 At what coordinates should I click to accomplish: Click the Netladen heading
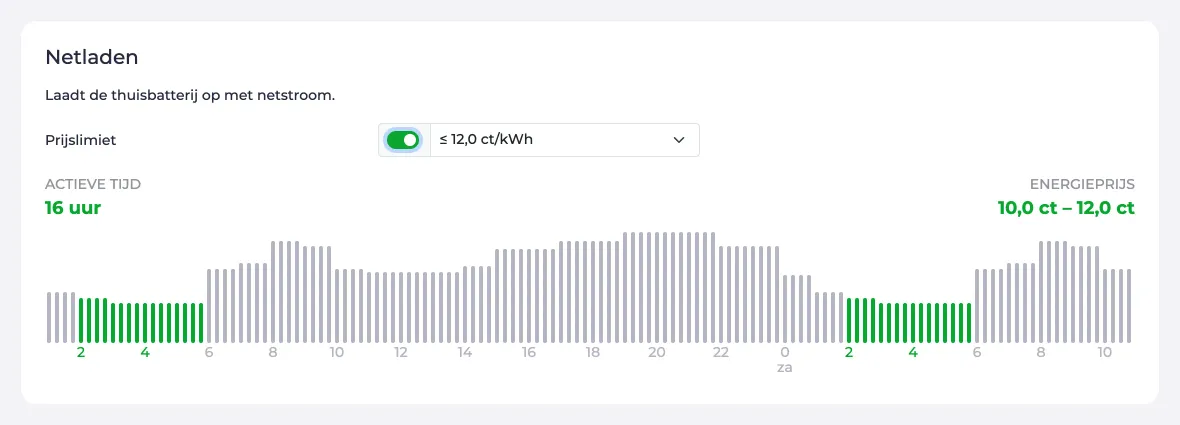92,56
